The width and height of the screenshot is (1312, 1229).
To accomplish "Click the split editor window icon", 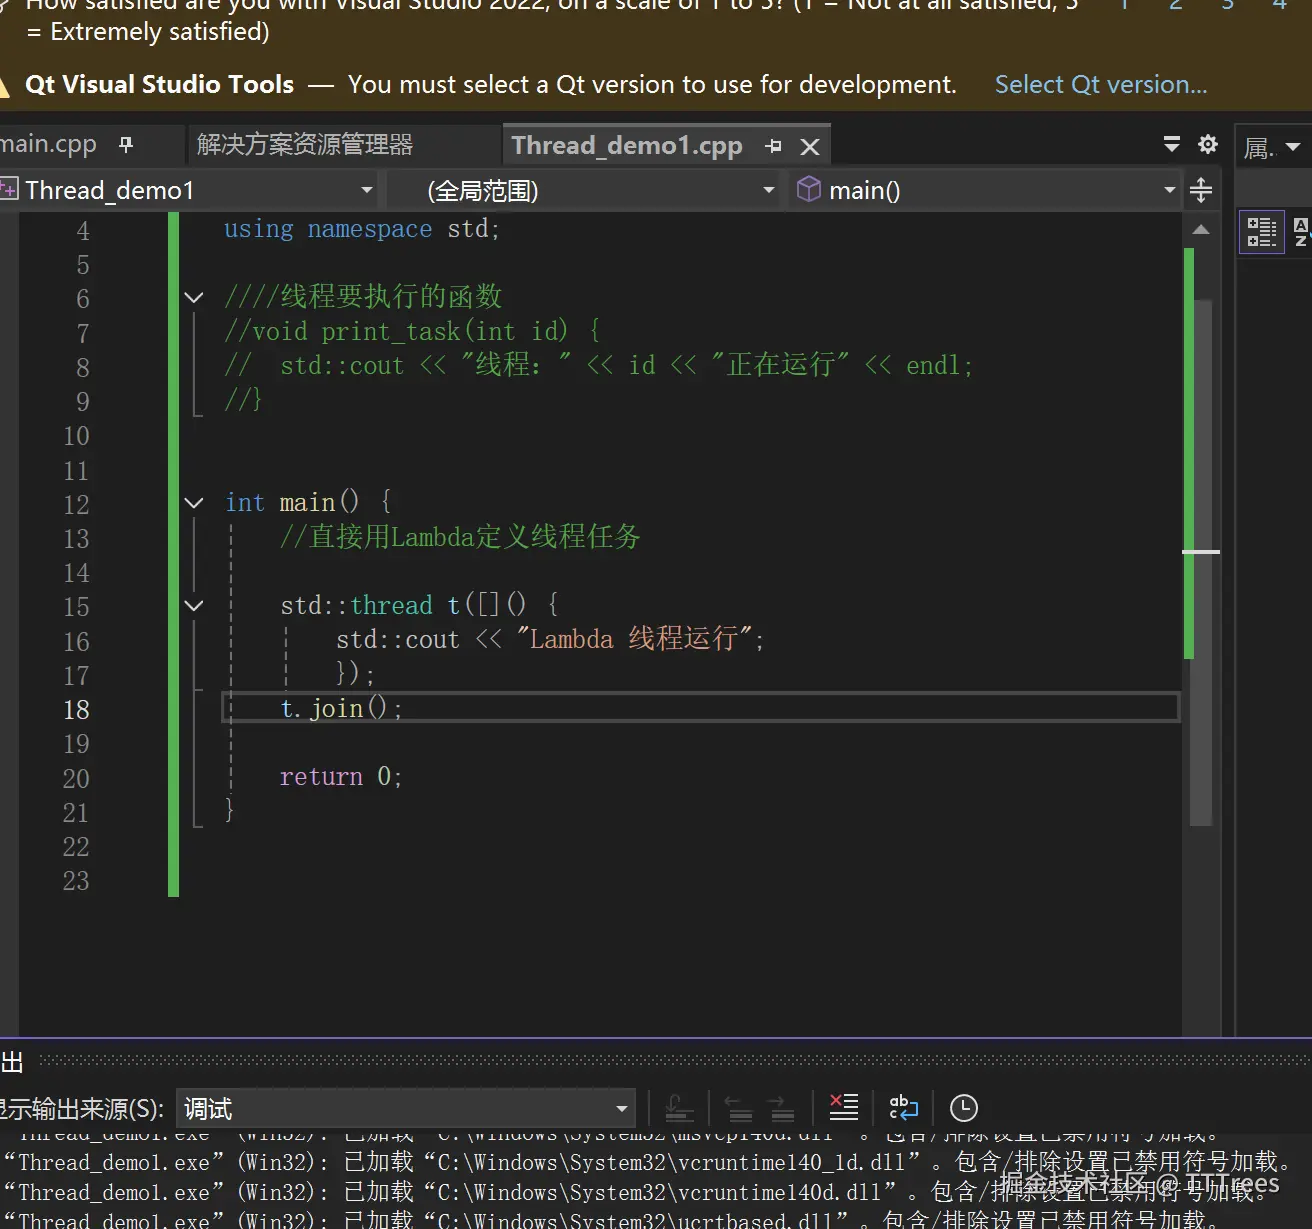I will click(x=1201, y=190).
